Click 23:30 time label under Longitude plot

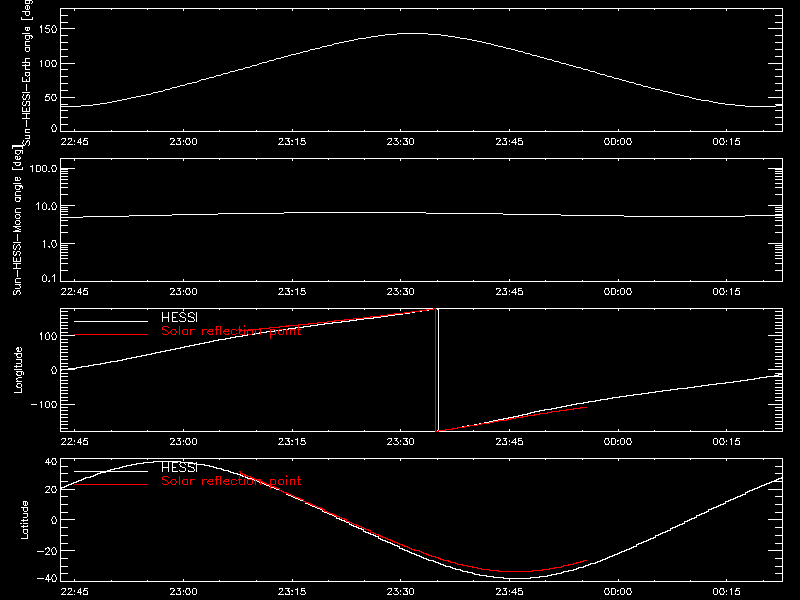(x=401, y=441)
